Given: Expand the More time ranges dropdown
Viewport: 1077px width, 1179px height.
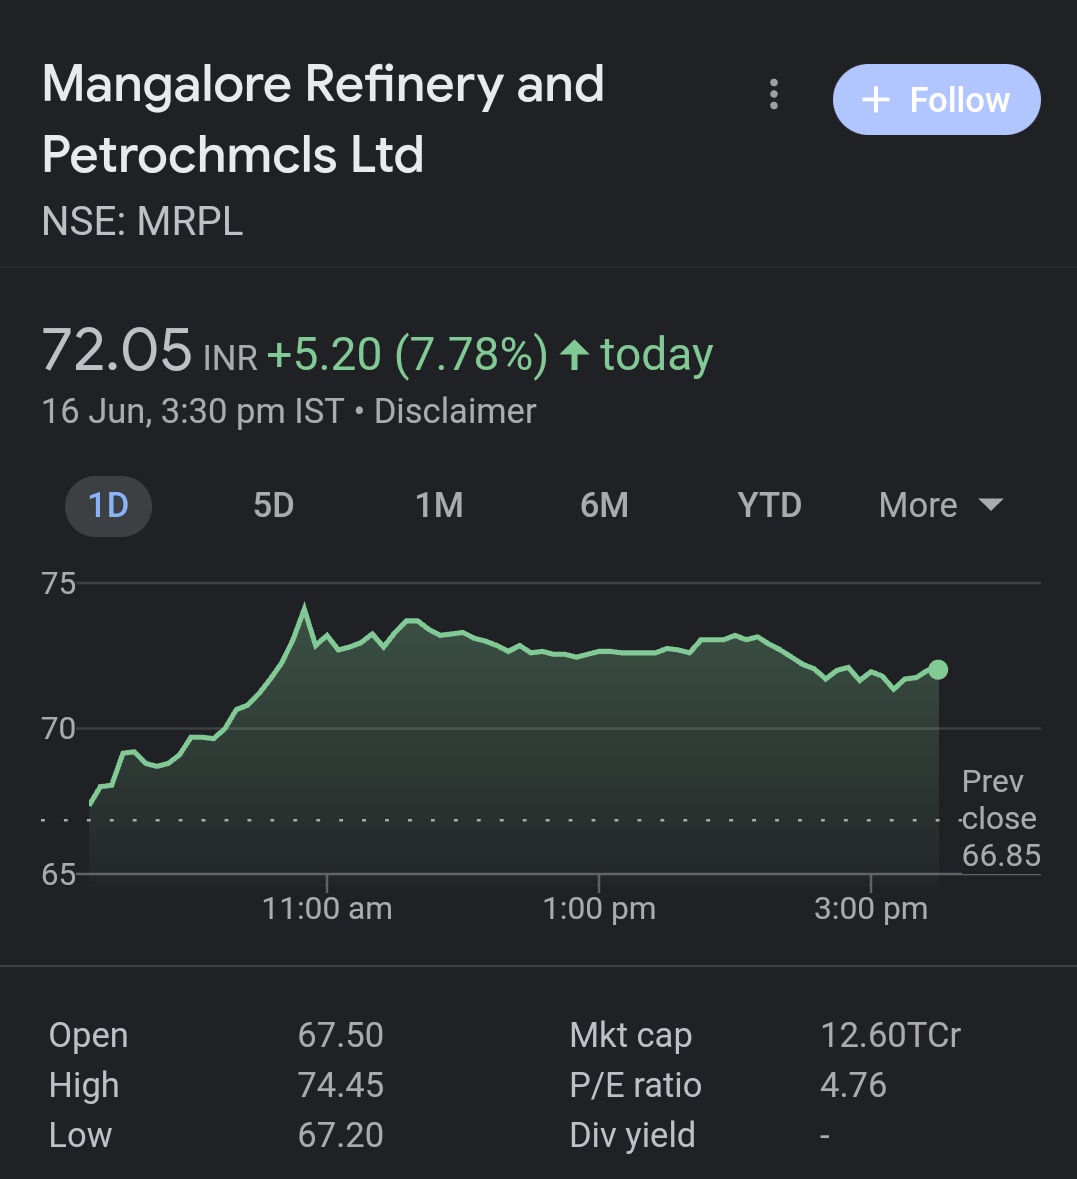Looking at the screenshot, I should click(x=941, y=506).
